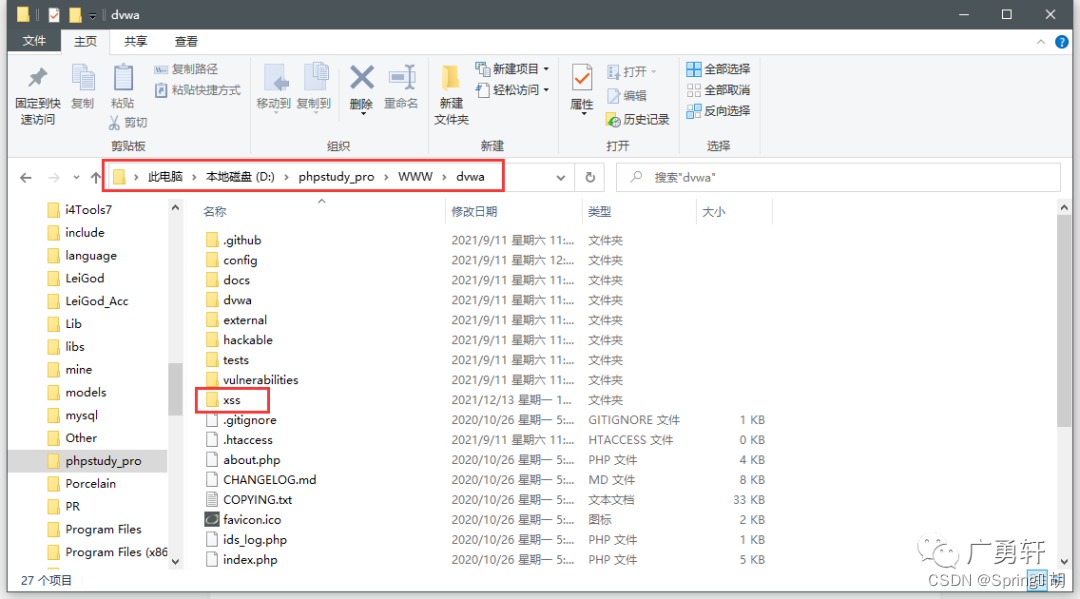This screenshot has height=599, width=1080.
Task: Refresh the dvwa folder view
Action: (590, 178)
